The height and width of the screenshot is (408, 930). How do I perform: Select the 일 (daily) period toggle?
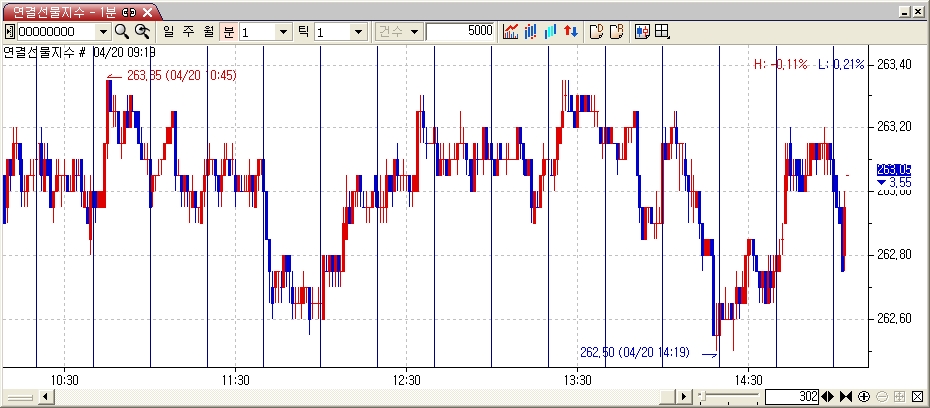click(169, 31)
